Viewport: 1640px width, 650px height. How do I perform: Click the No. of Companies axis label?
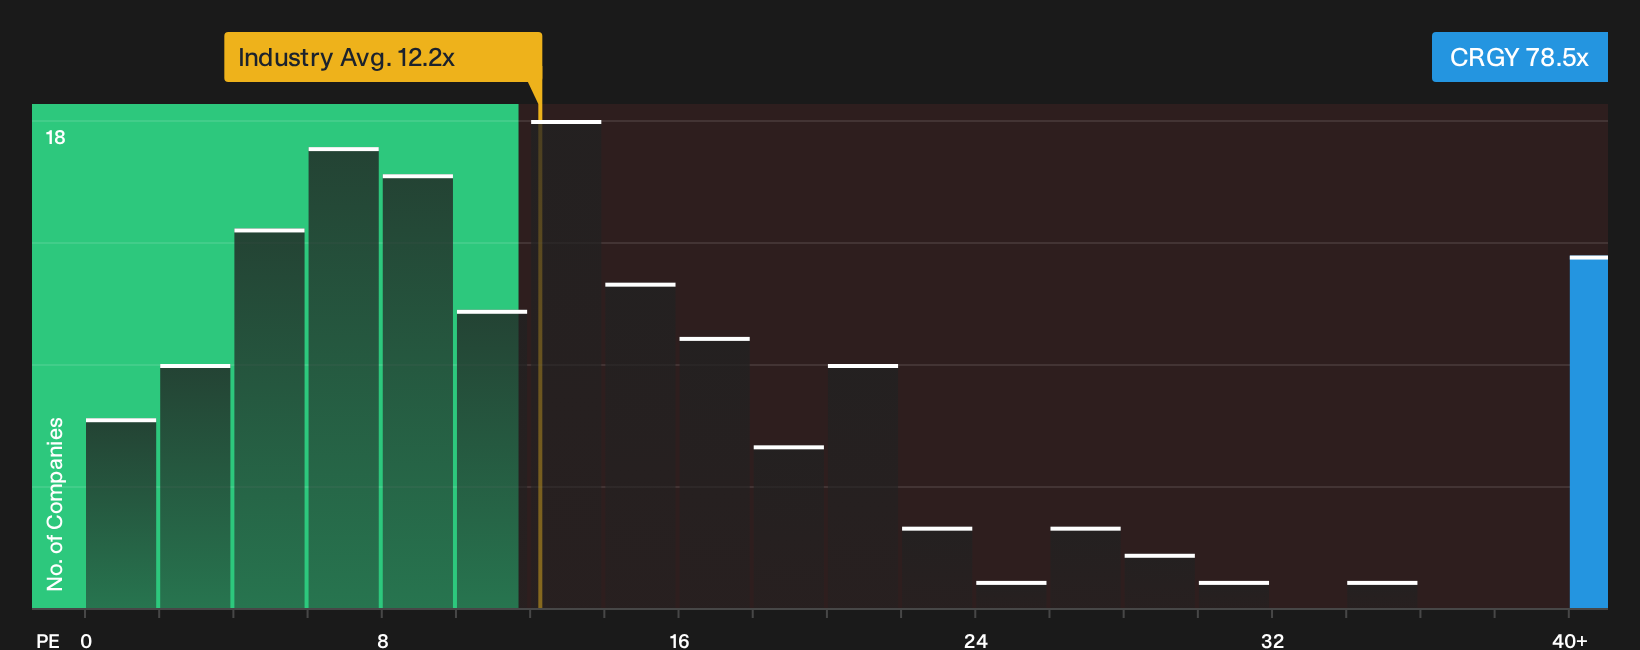[x=55, y=503]
